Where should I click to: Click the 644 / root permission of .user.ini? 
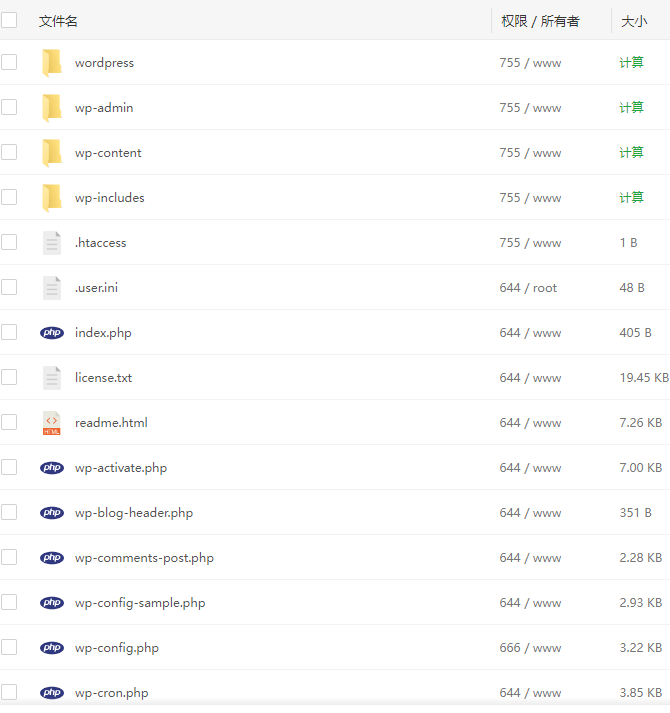pos(528,288)
